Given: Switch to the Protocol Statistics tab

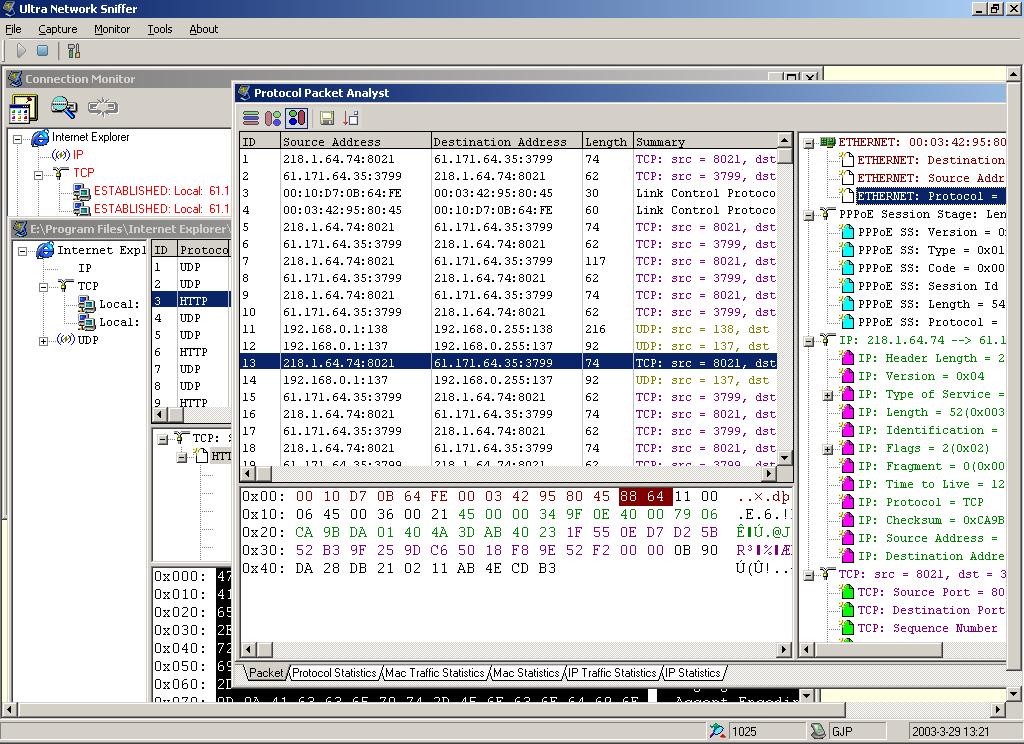Looking at the screenshot, I should pyautogui.click(x=334, y=673).
